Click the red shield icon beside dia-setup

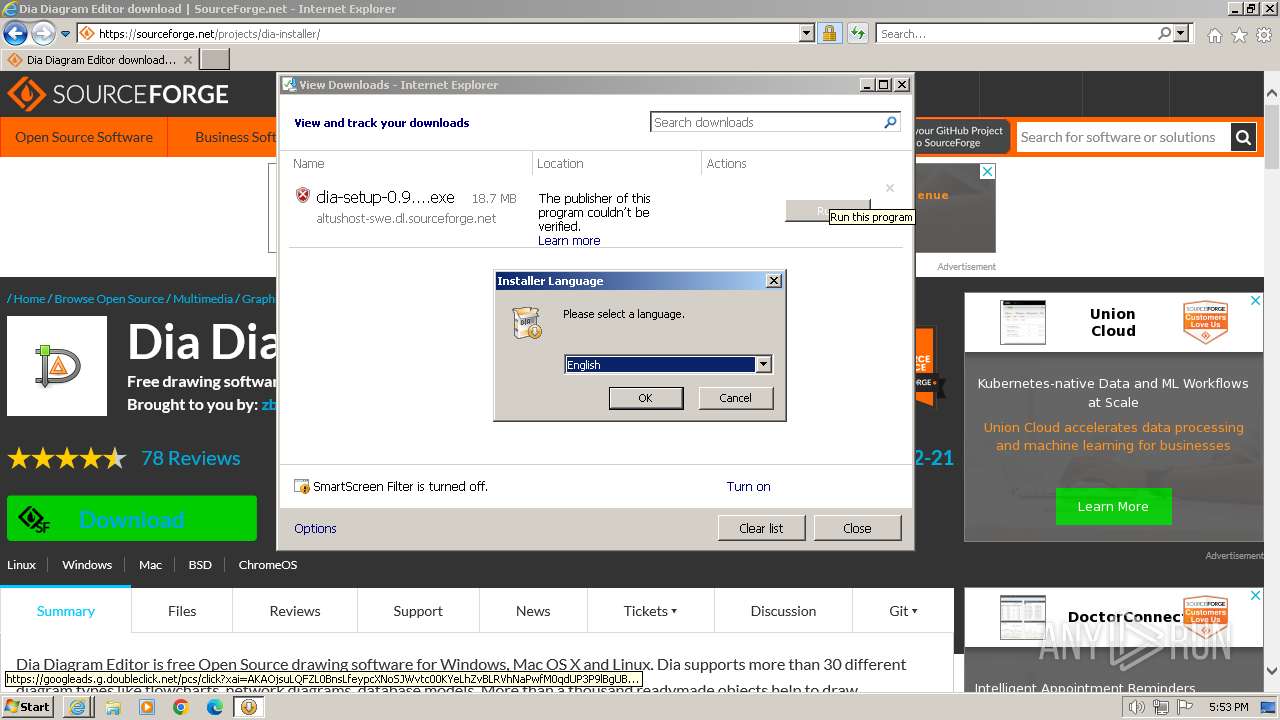303,195
